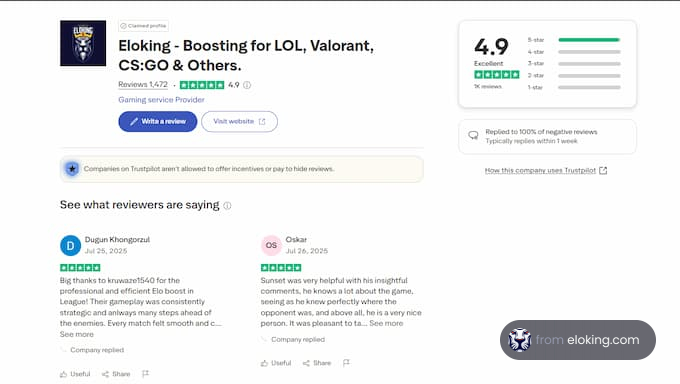680x384 pixels.
Task: Open Visit website link button
Action: 239,121
